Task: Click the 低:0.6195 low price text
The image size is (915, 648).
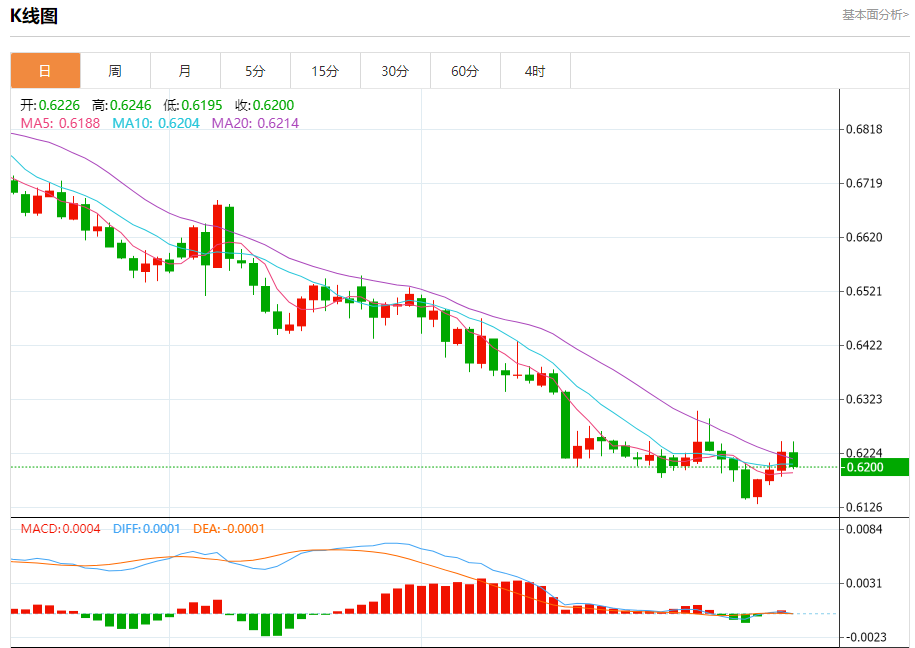Action: click(x=193, y=105)
